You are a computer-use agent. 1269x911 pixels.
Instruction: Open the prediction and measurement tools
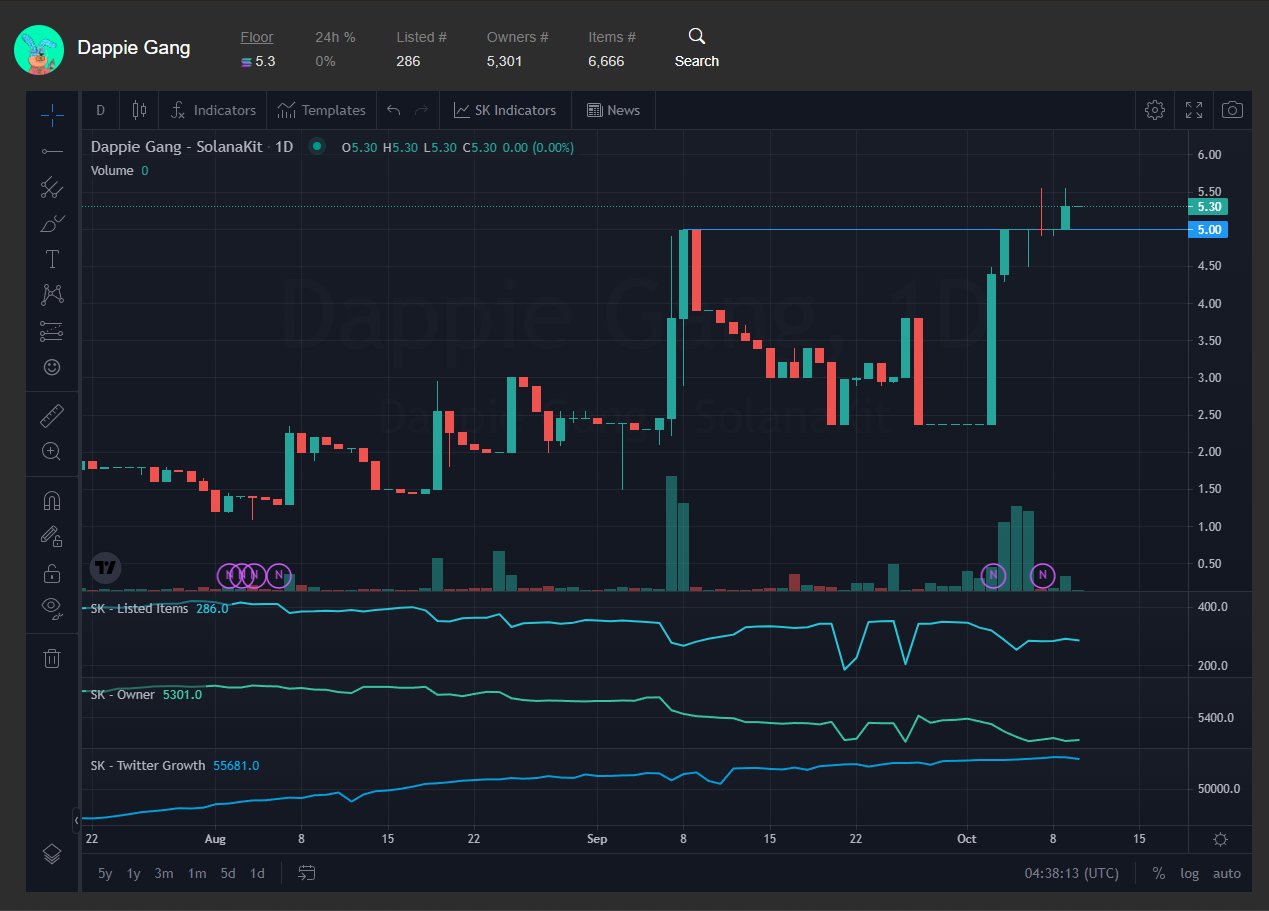52,330
